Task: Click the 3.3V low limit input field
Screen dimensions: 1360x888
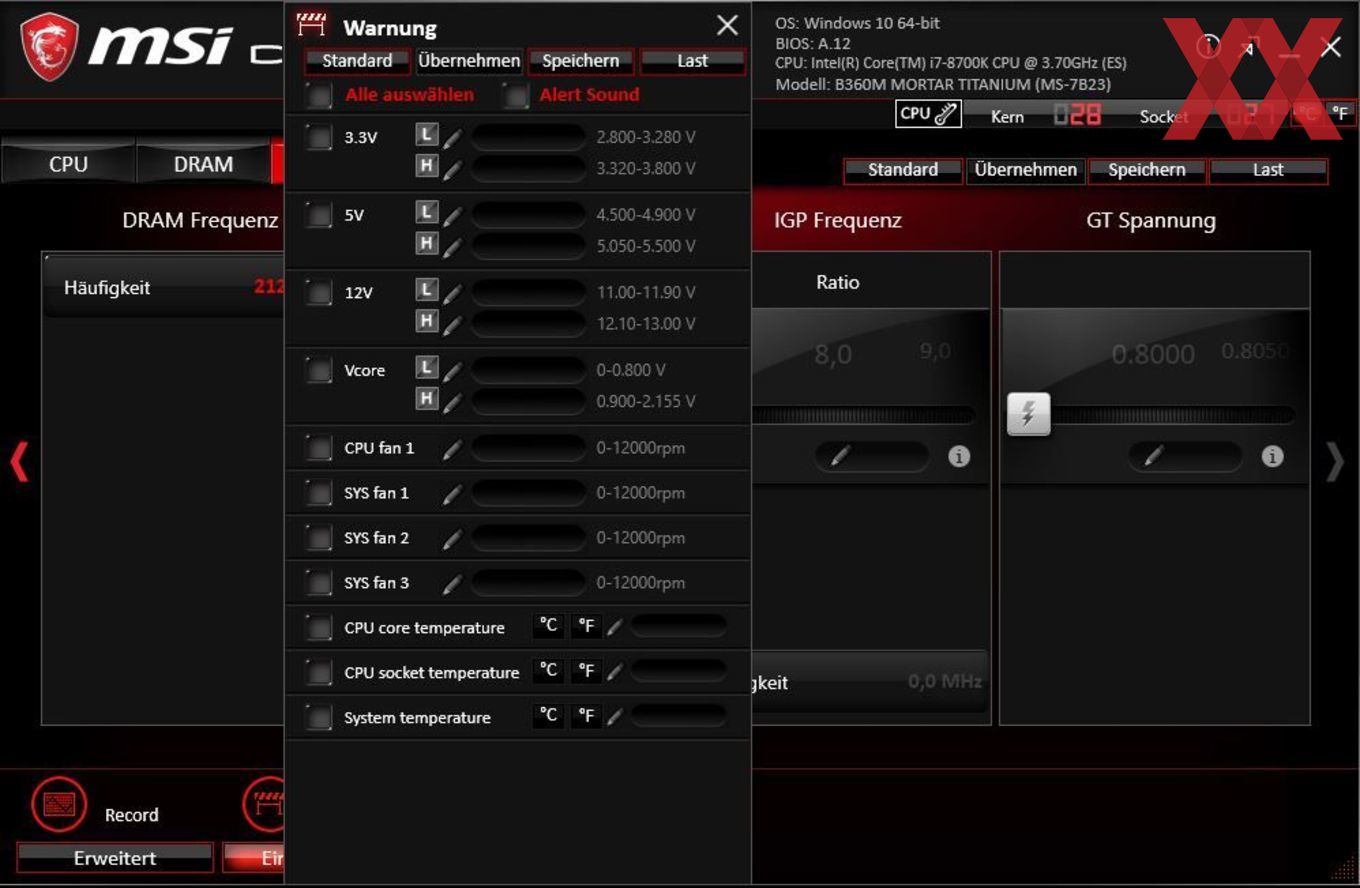Action: (529, 137)
